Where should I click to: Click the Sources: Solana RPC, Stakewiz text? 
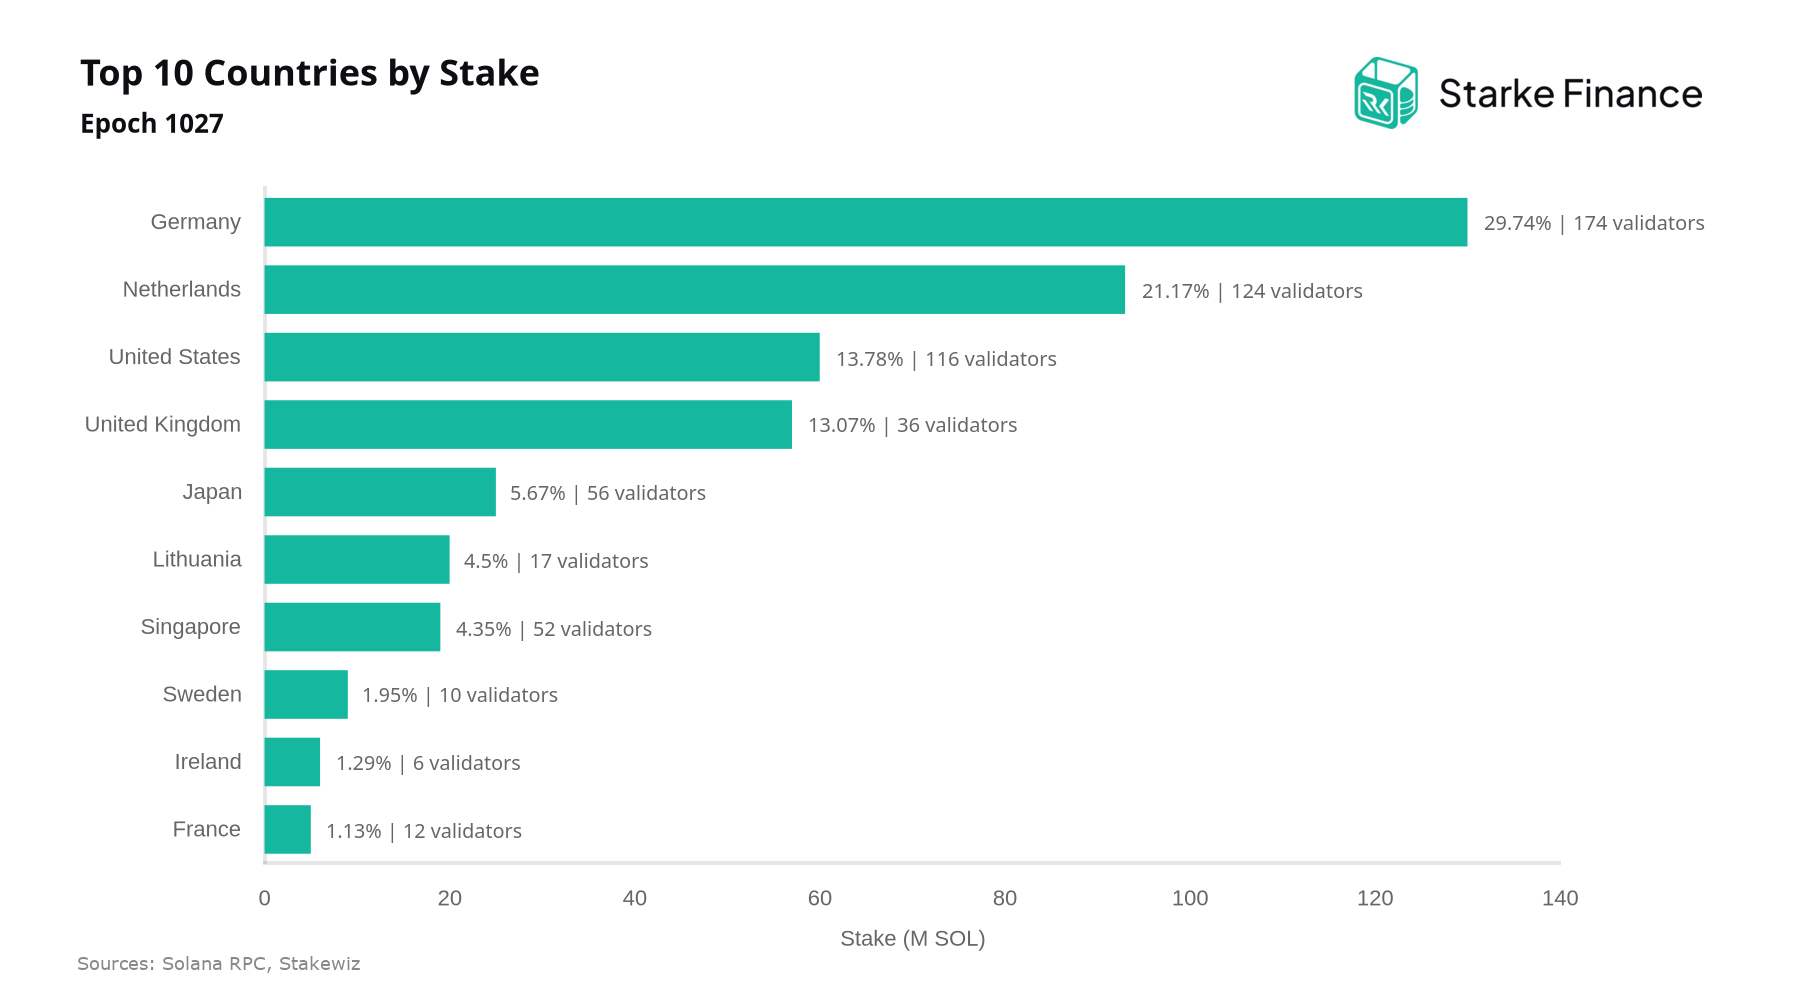tap(219, 964)
